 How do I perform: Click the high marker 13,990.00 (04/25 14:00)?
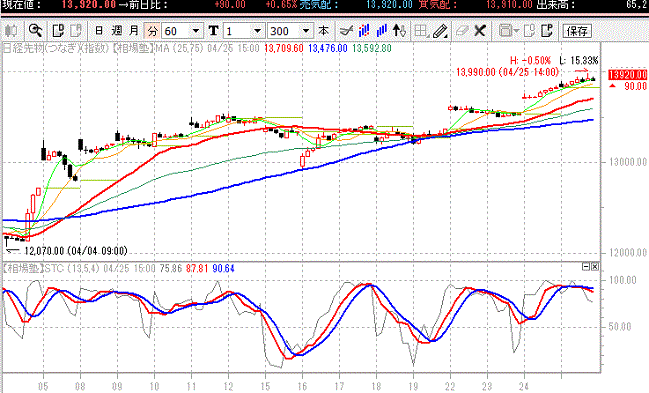(x=507, y=72)
